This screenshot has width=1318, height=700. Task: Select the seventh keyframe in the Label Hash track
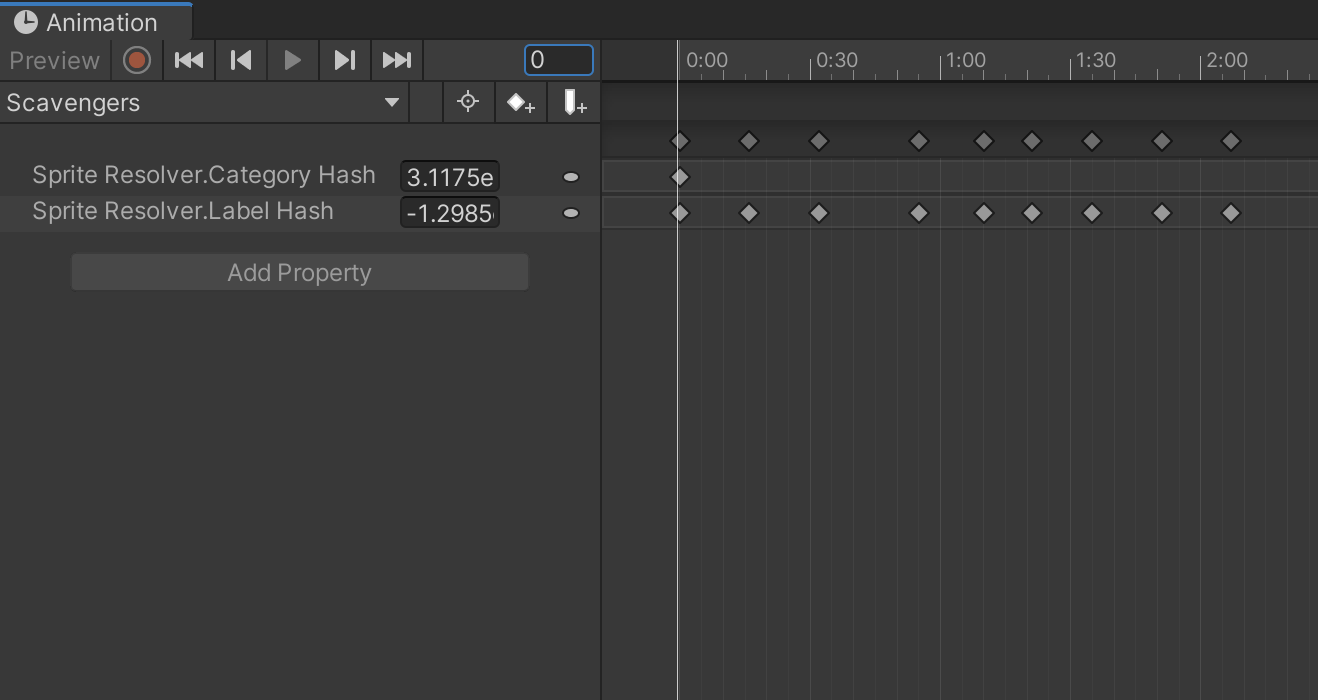tap(1092, 213)
